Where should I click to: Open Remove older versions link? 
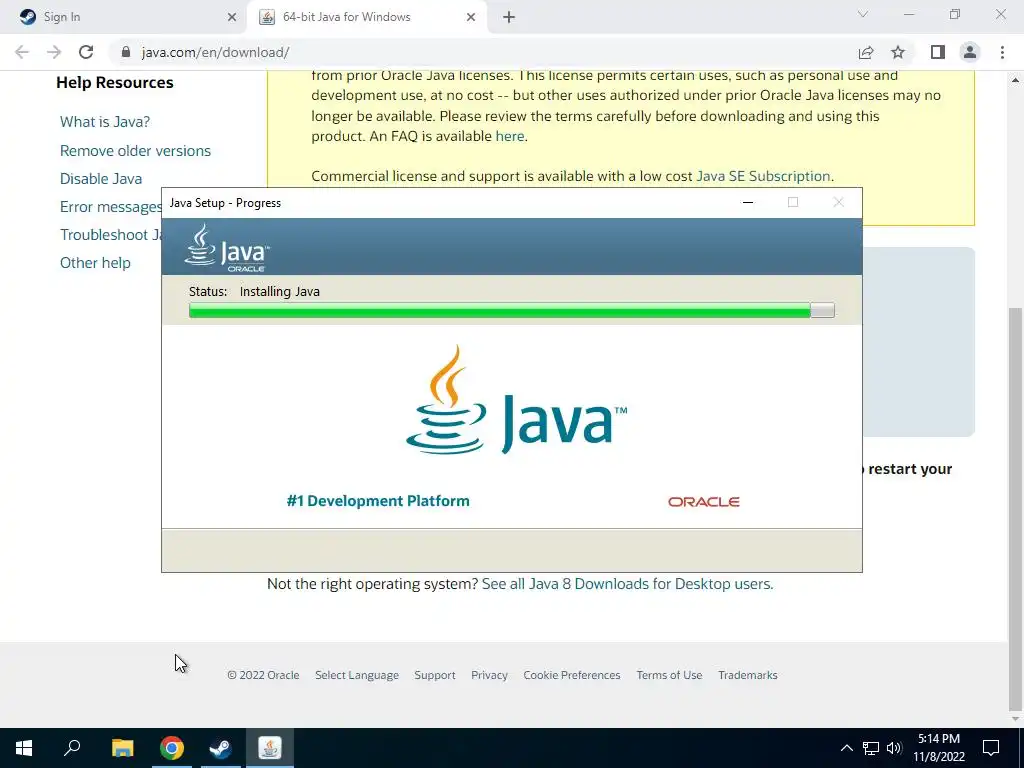pyautogui.click(x=135, y=151)
